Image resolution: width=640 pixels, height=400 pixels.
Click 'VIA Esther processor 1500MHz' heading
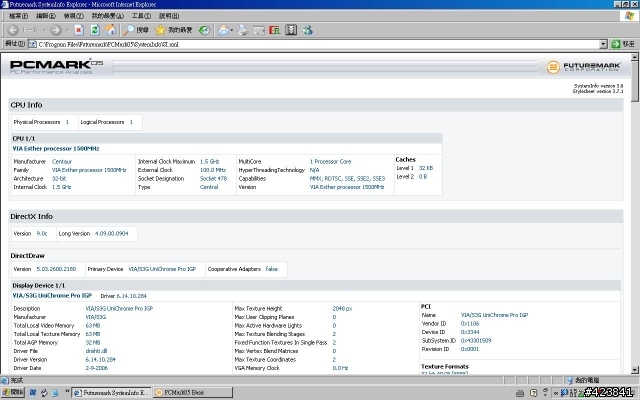(56, 149)
